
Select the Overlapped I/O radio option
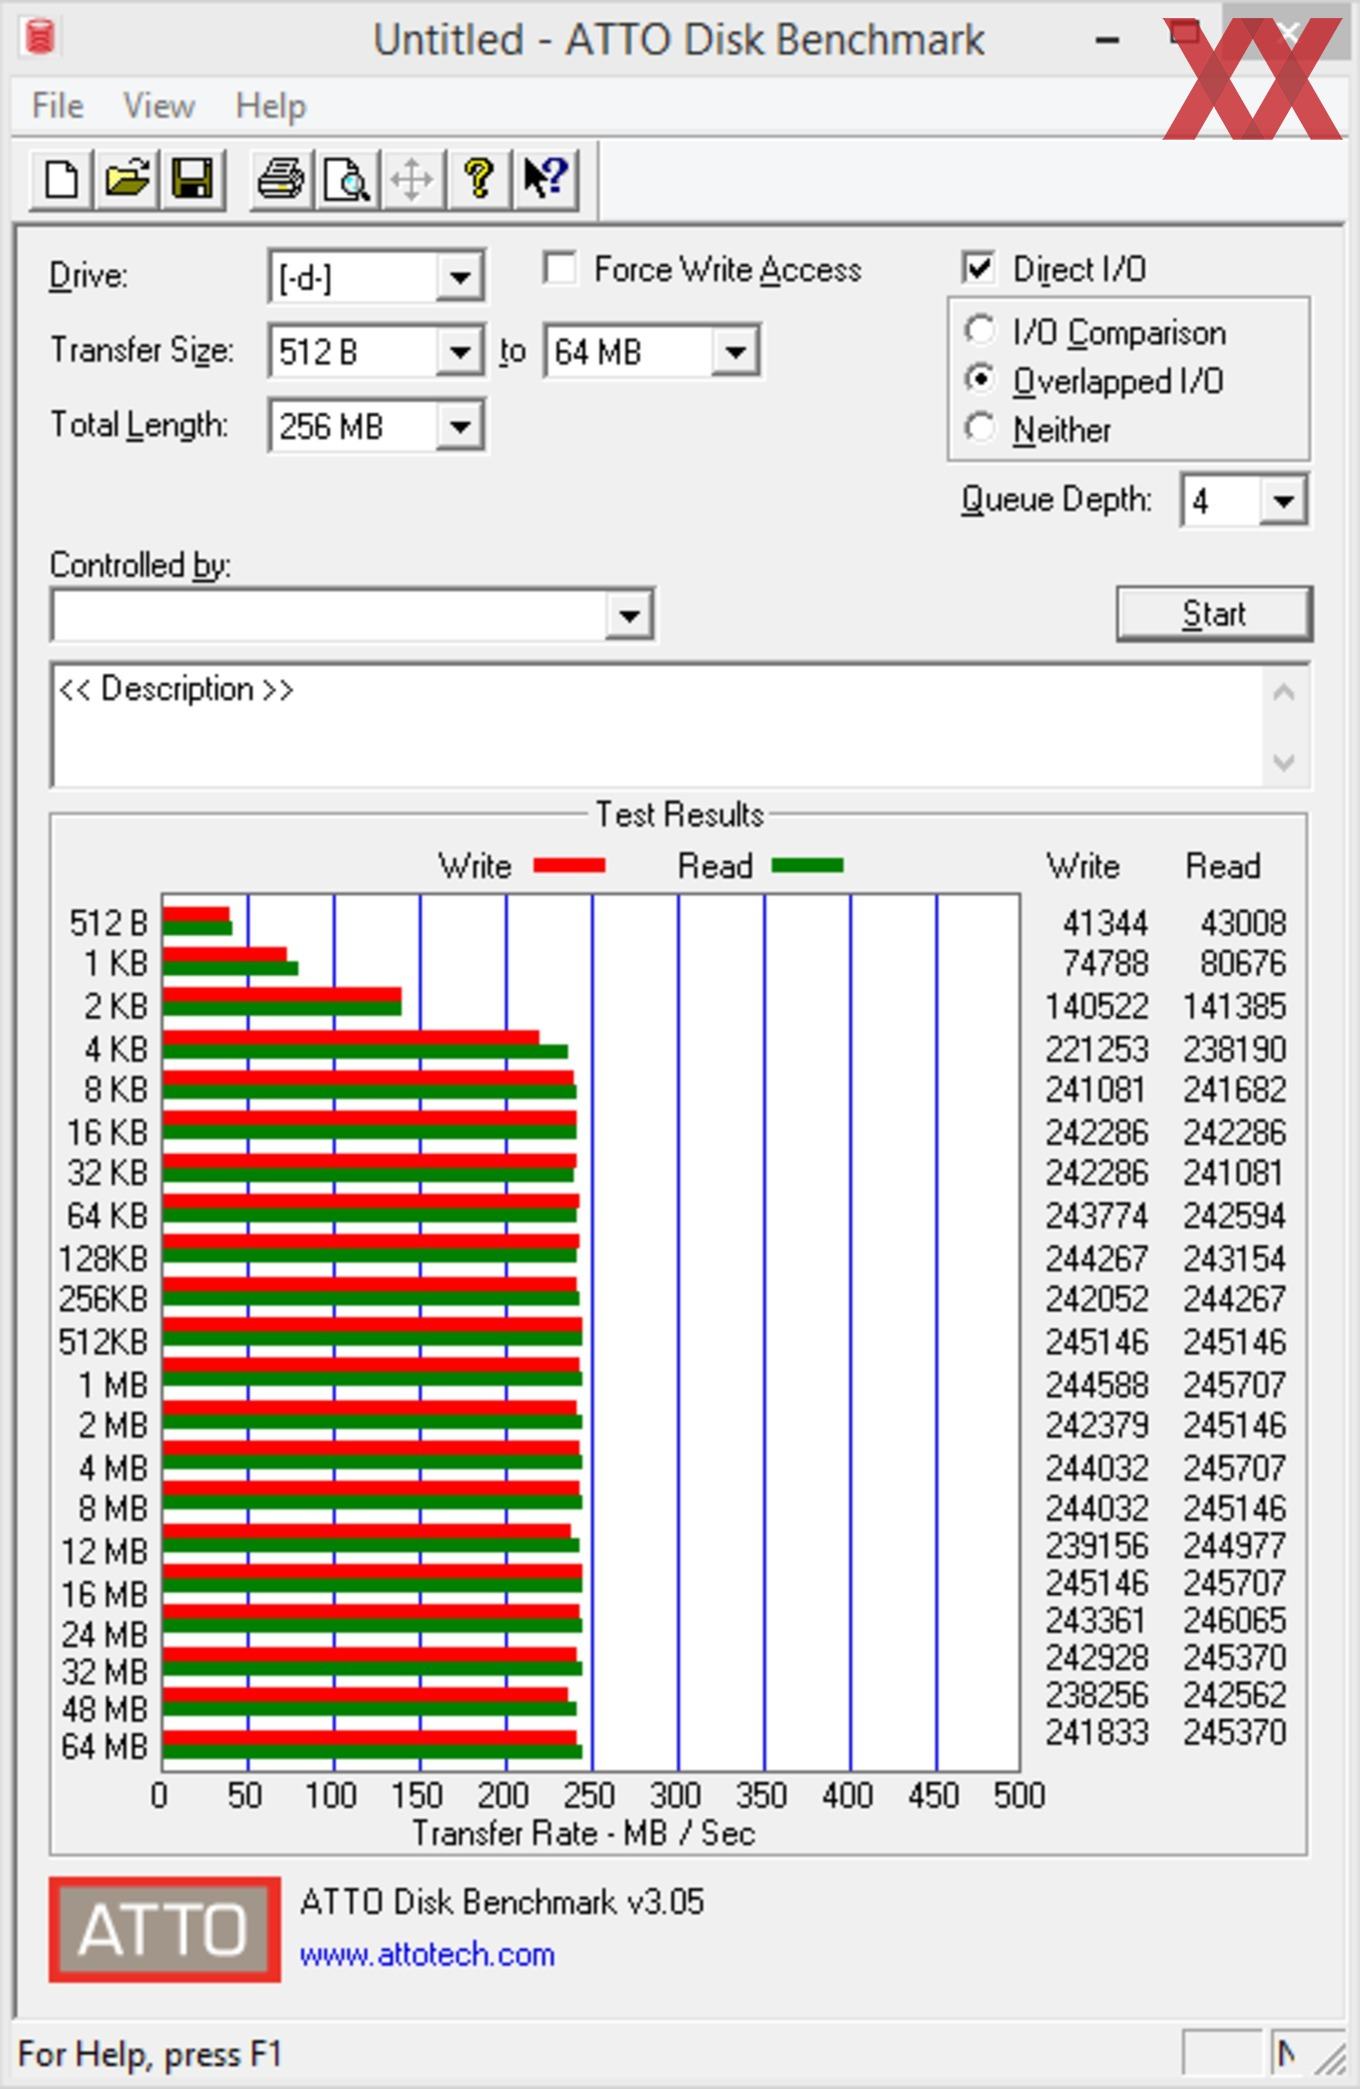[980, 379]
